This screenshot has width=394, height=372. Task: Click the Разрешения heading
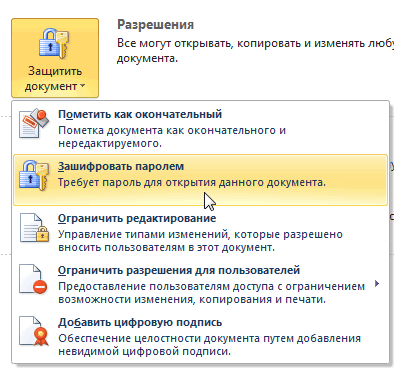tap(155, 25)
